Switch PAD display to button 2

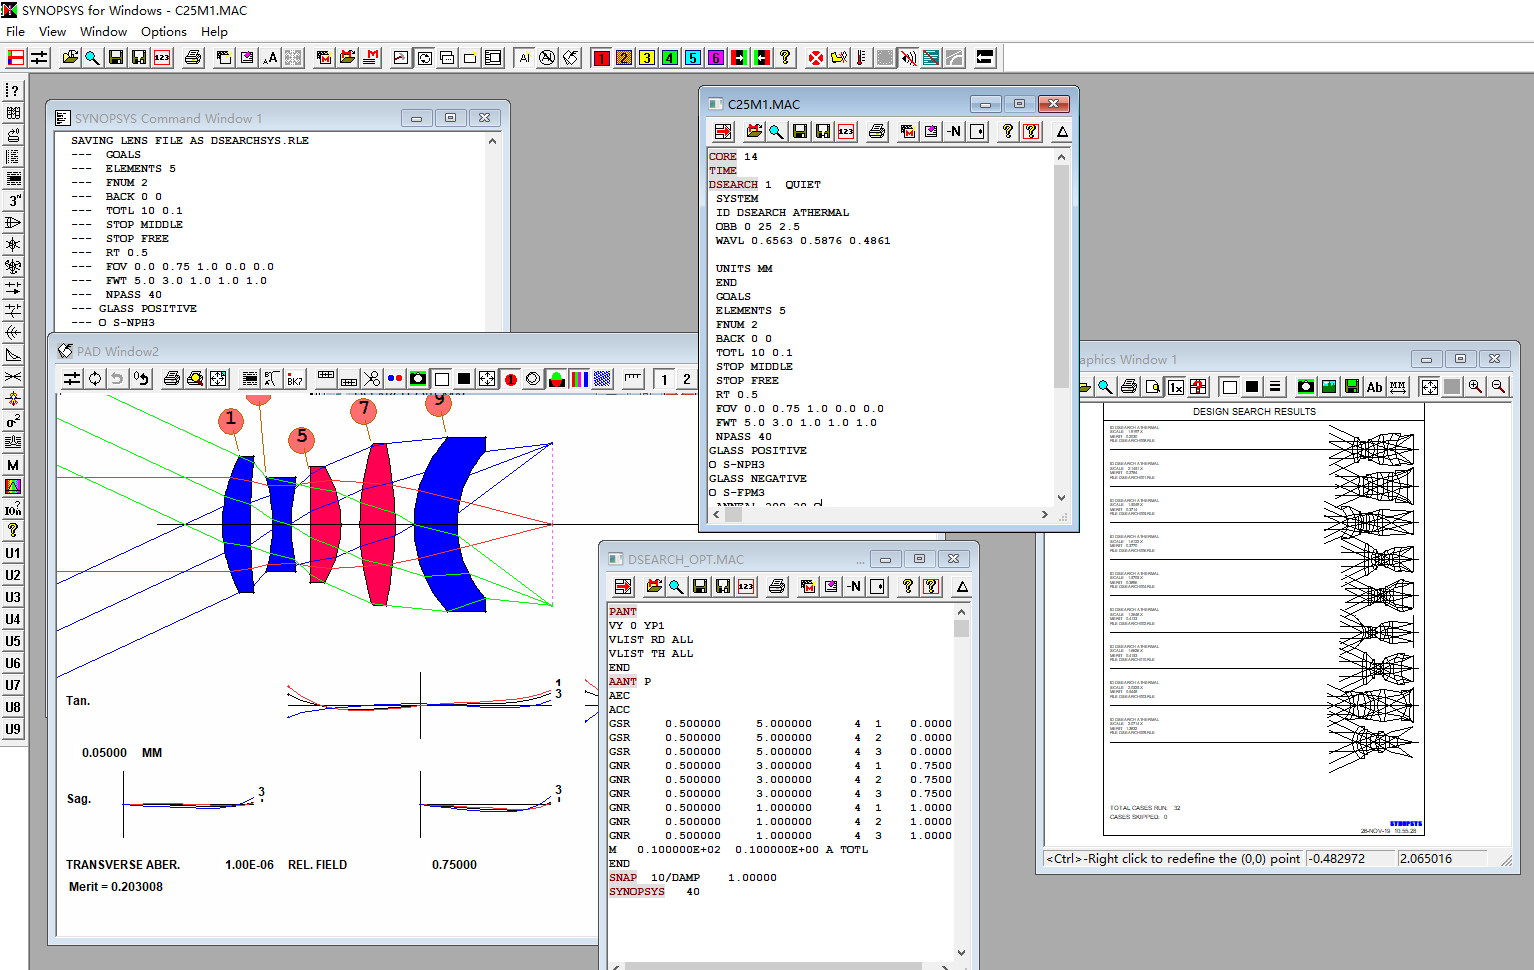(x=687, y=379)
